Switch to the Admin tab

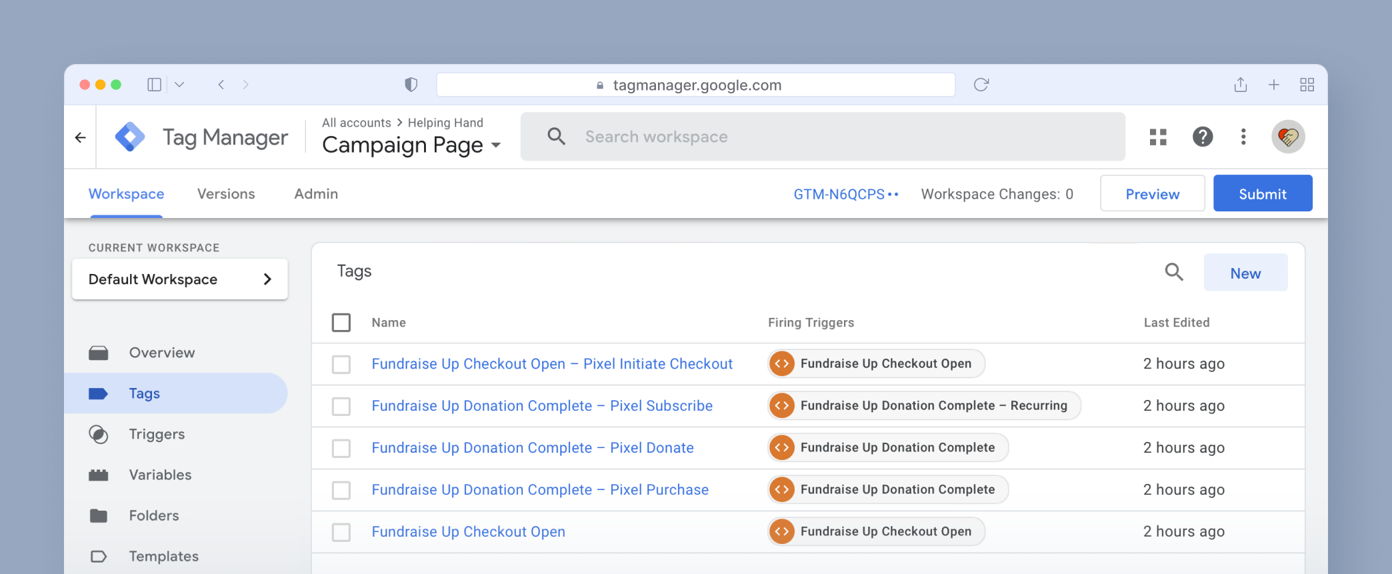[316, 194]
